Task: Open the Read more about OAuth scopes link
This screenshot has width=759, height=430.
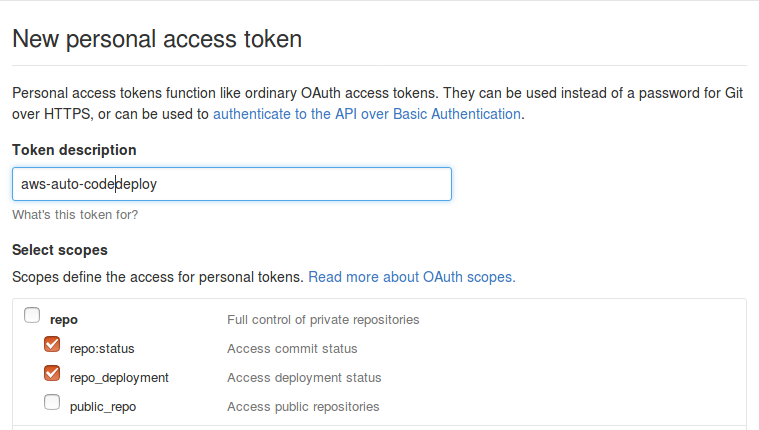Action: point(412,277)
